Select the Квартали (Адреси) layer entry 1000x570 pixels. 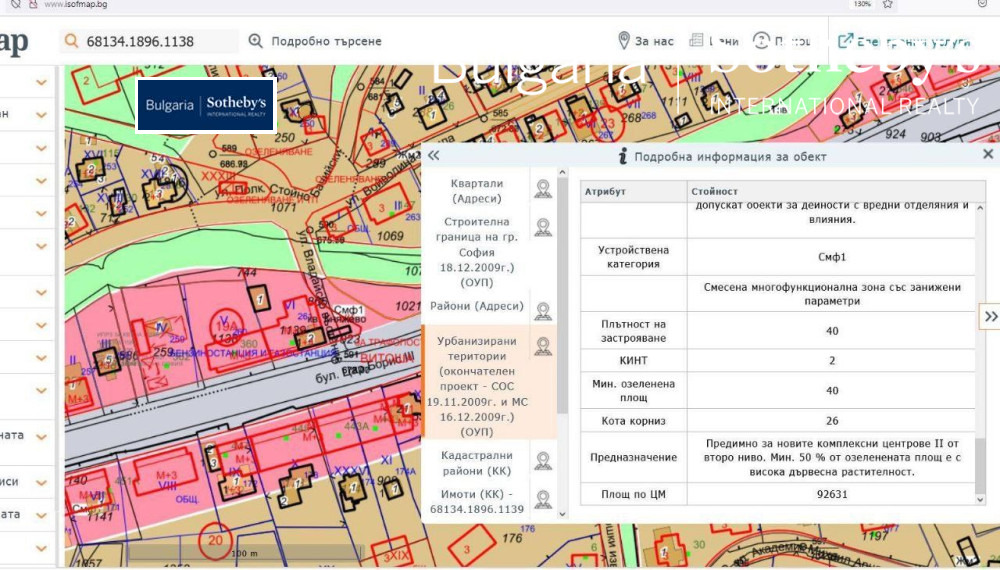[477, 191]
